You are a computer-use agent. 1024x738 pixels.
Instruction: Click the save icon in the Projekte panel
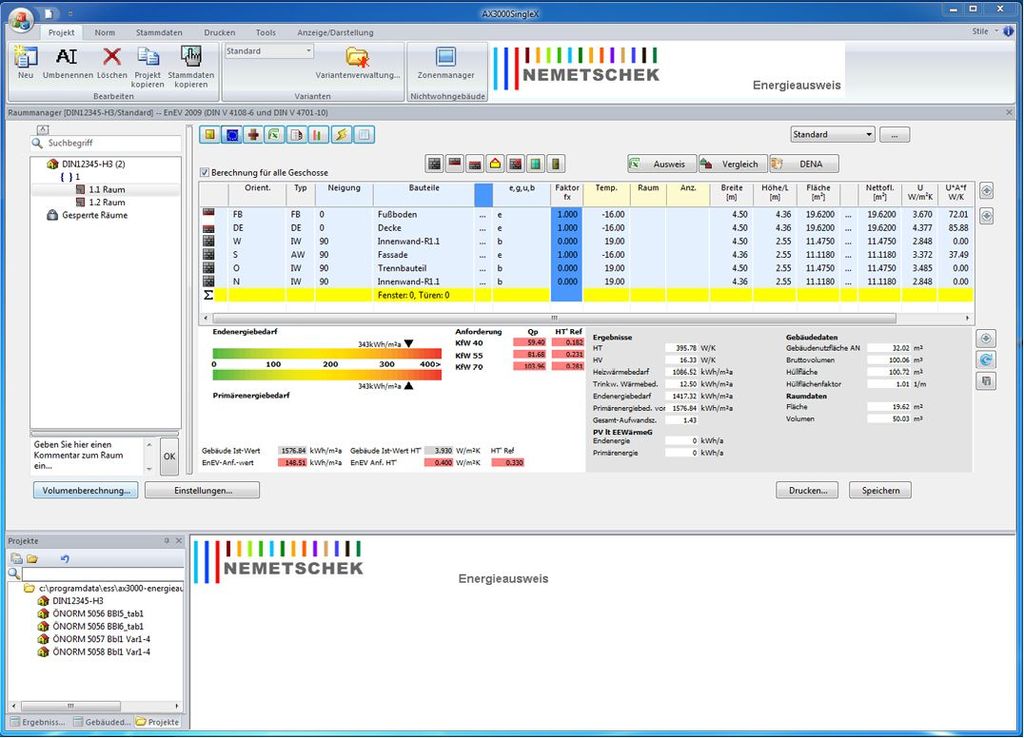(16, 558)
